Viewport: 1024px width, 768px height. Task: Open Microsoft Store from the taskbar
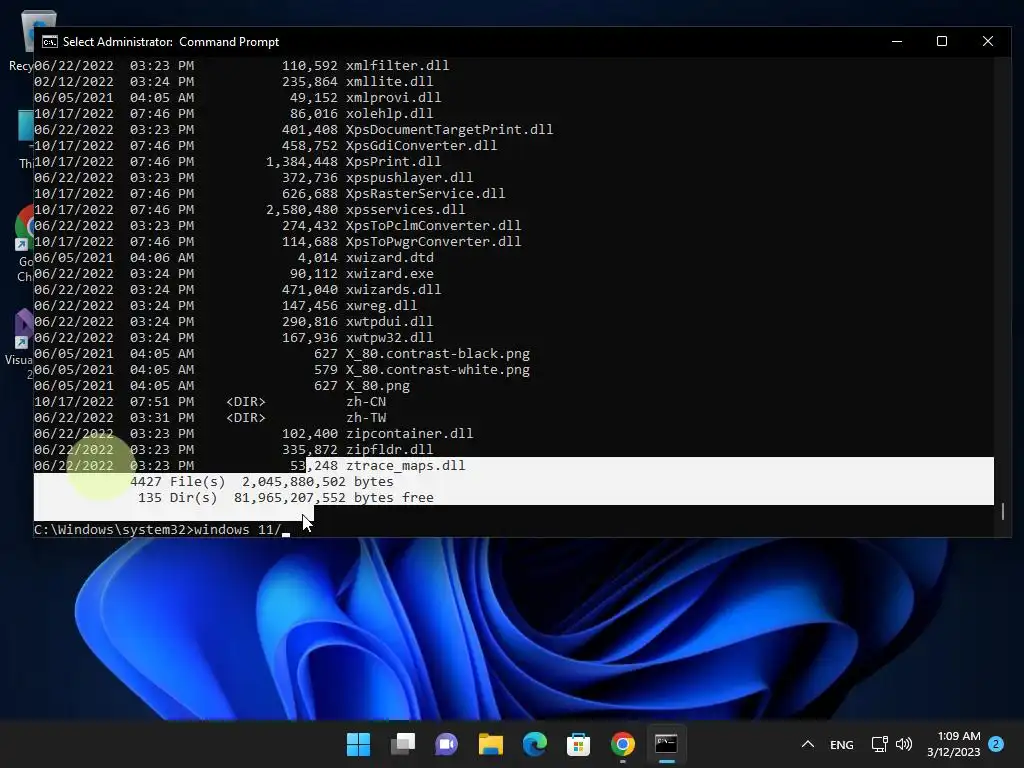click(579, 744)
